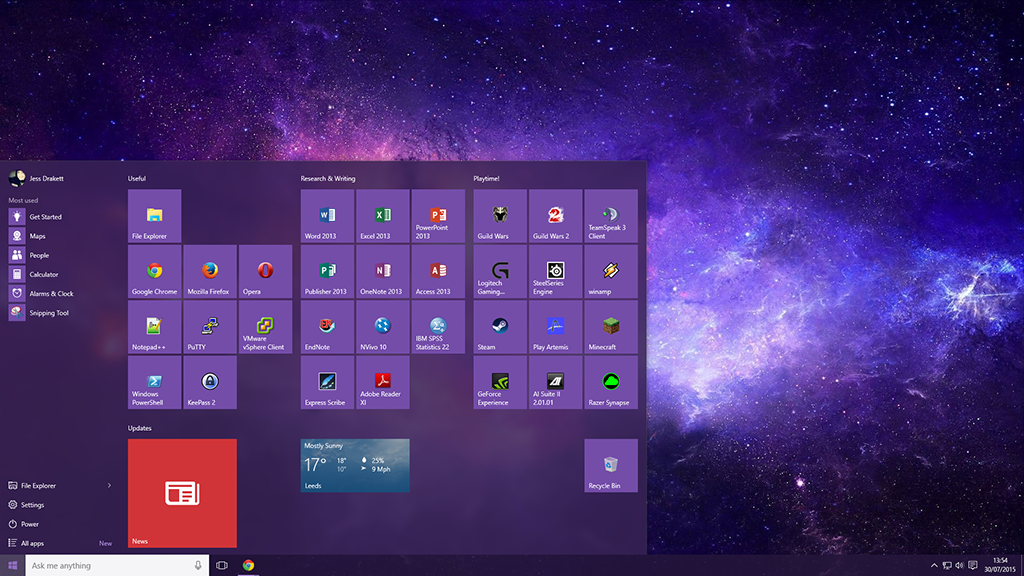Viewport: 1024px width, 576px height.
Task: Click the Playtime! group heading
Action: coord(487,178)
